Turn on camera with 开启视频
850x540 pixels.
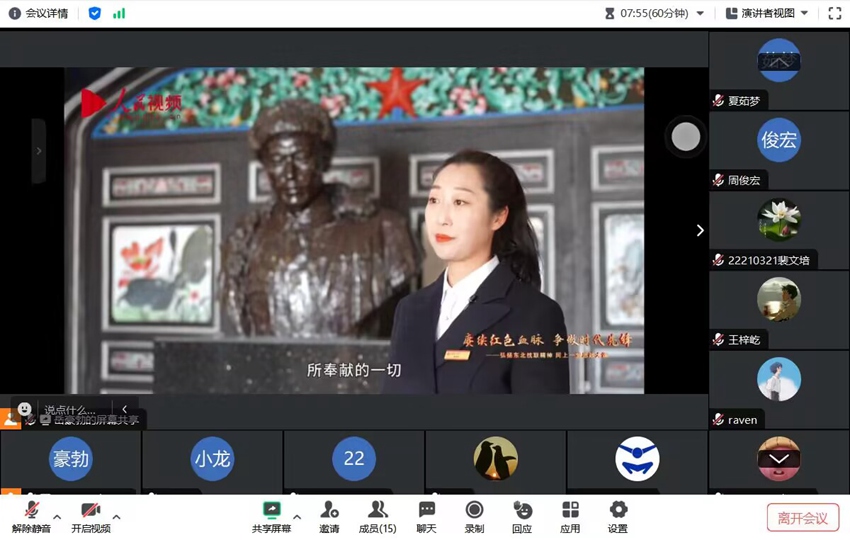point(90,516)
